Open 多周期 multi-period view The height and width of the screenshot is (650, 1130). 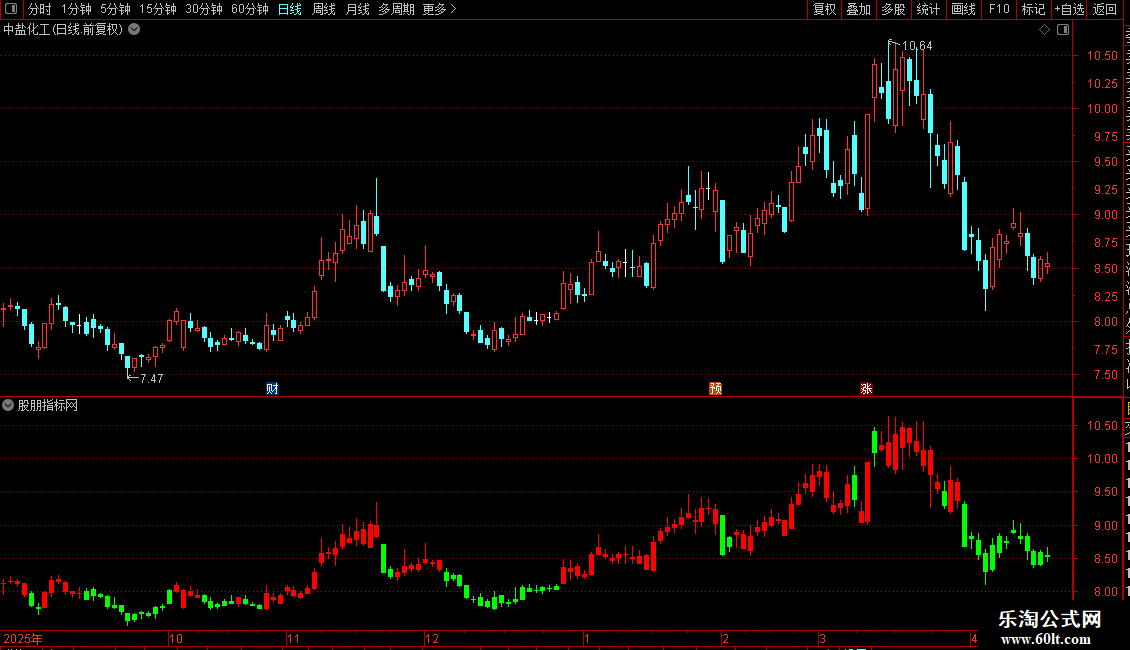396,9
